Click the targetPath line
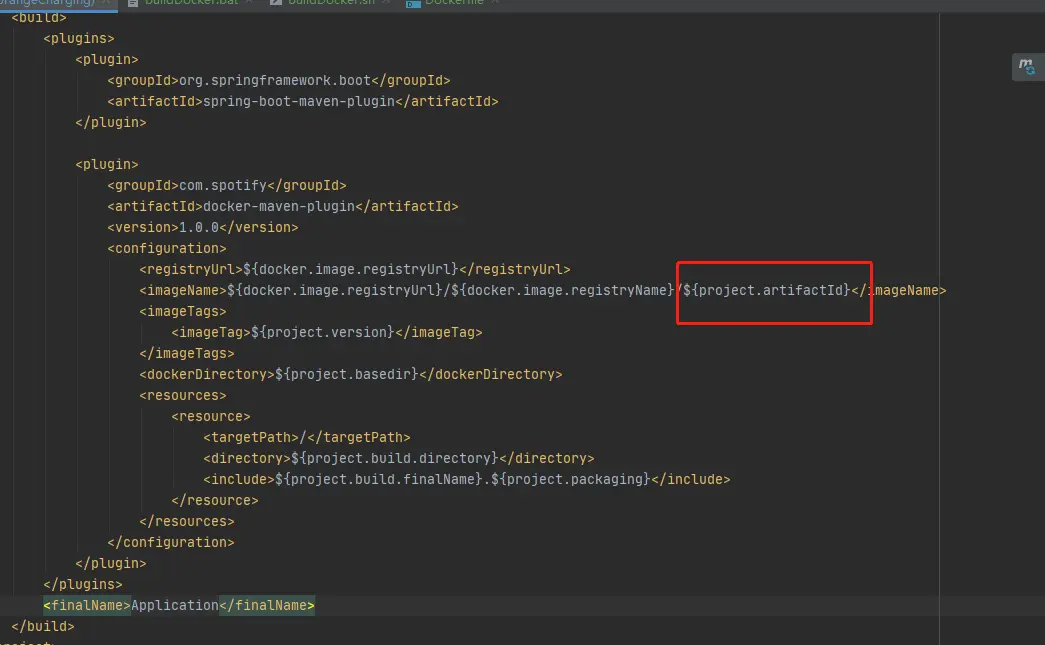 tap(307, 437)
